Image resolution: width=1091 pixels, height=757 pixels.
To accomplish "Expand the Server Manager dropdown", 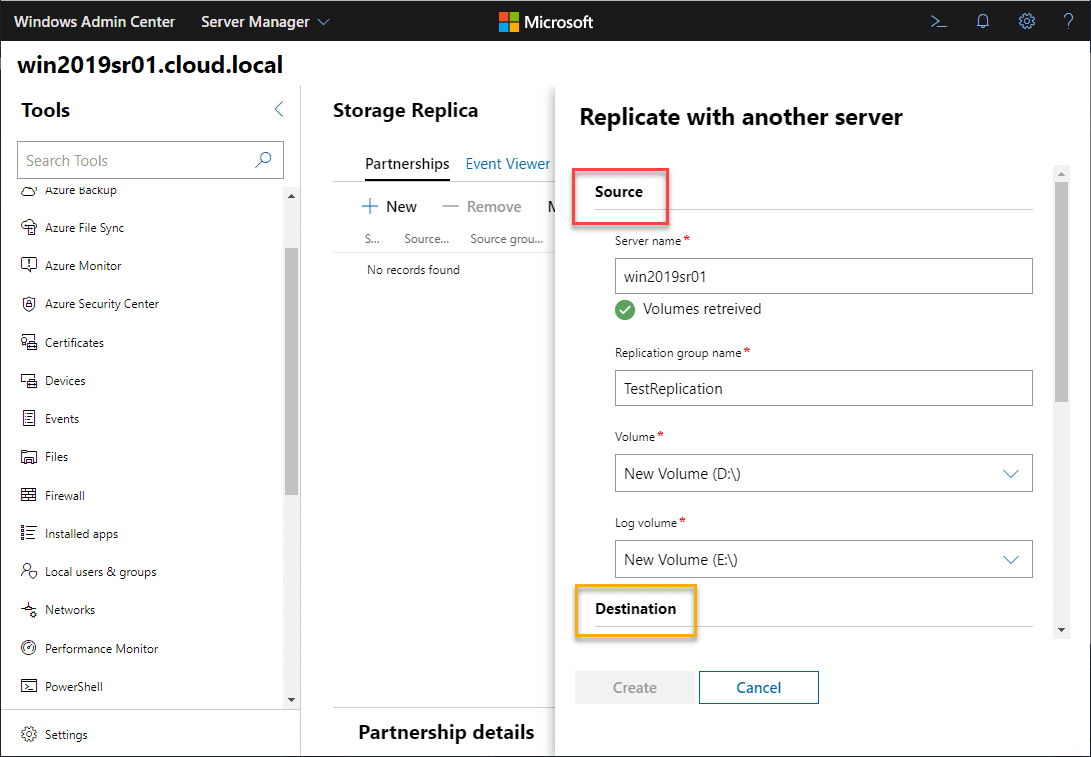I will click(265, 21).
